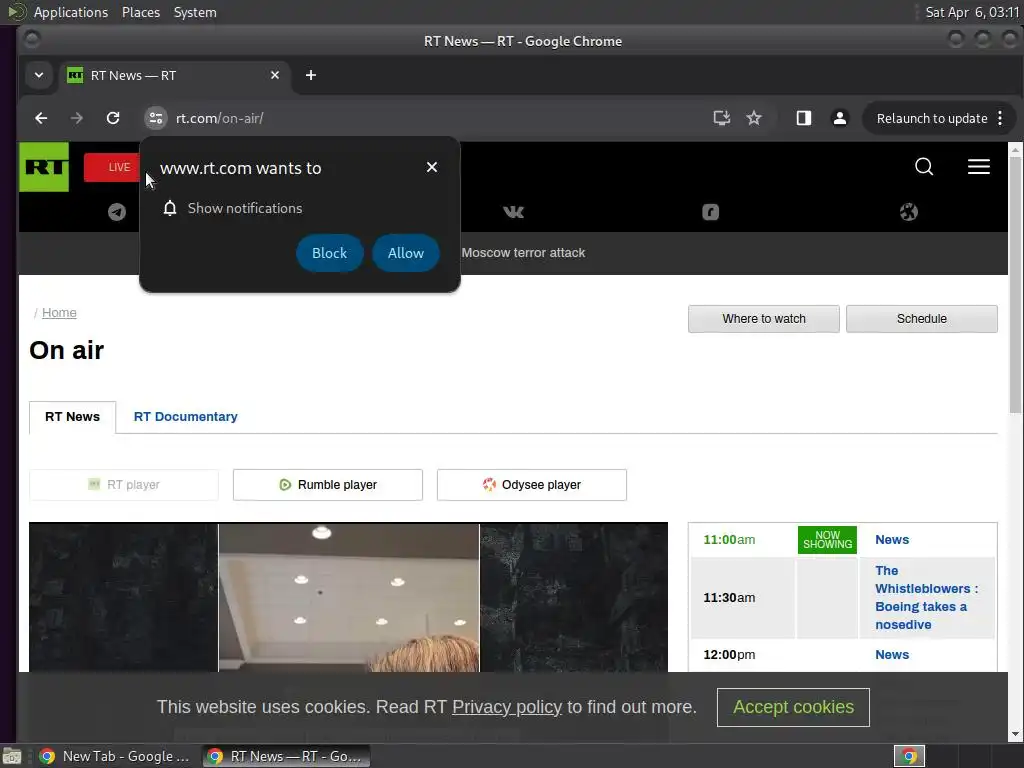Viewport: 1024px width, 768px height.
Task: Open the Chrome profile icon
Action: (840, 118)
